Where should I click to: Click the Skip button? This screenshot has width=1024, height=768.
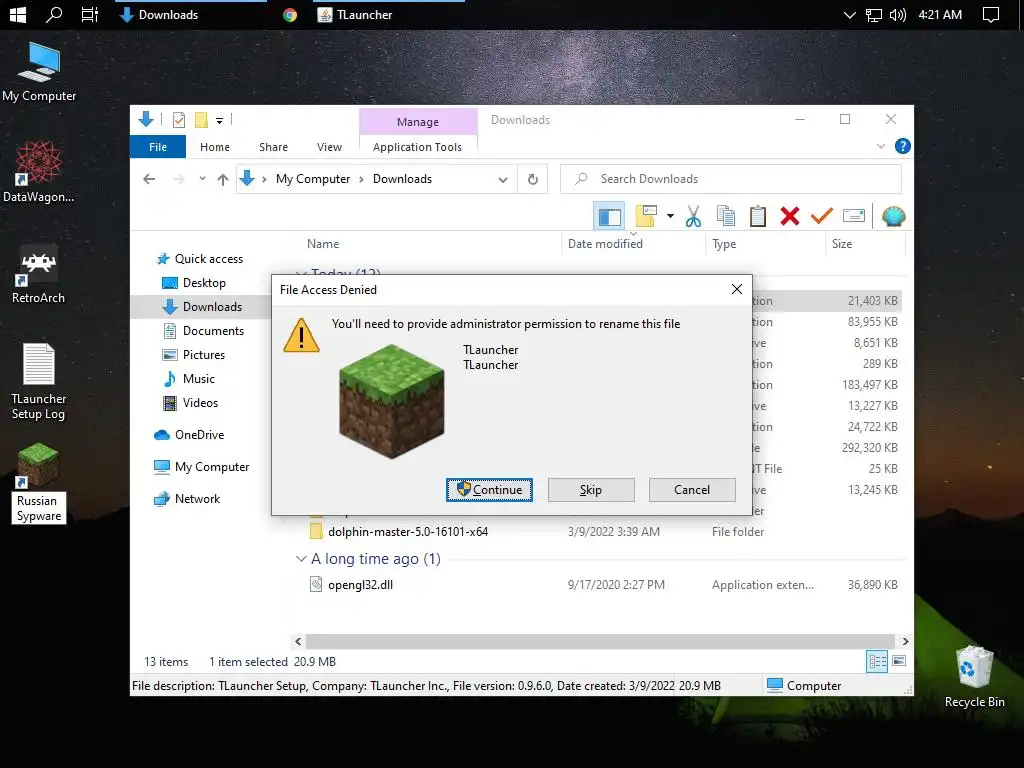pos(591,490)
